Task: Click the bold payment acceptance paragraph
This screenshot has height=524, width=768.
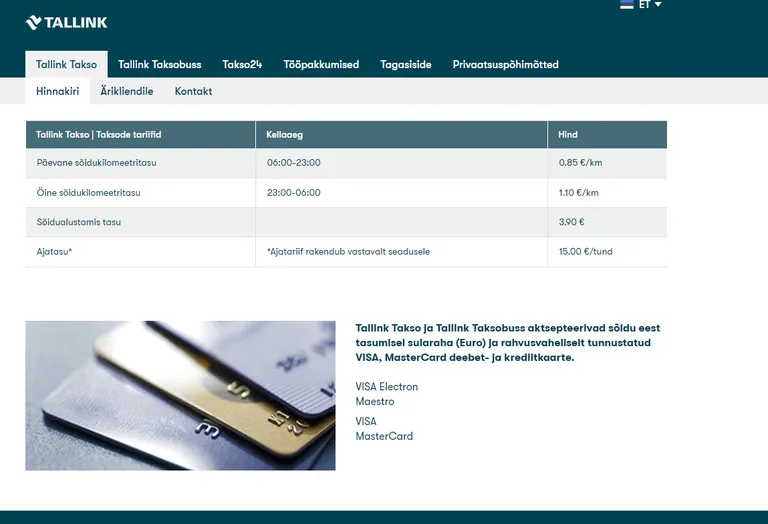Action: (508, 343)
